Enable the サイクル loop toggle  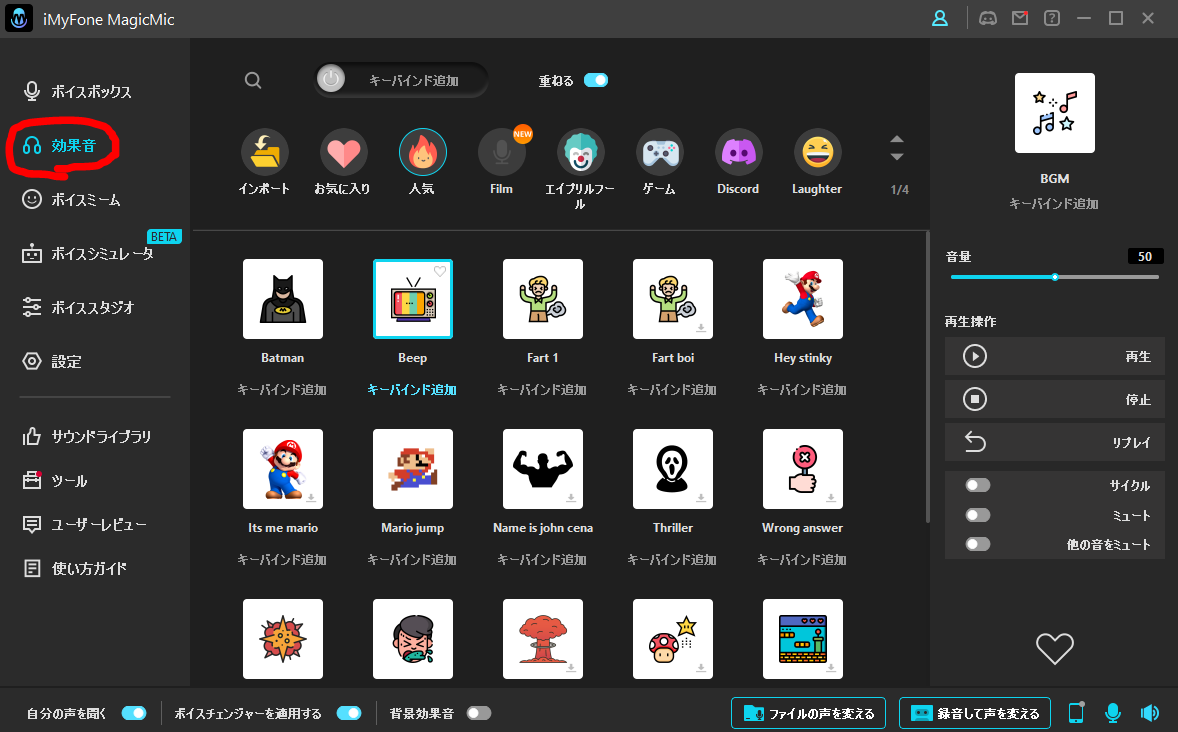point(977,485)
